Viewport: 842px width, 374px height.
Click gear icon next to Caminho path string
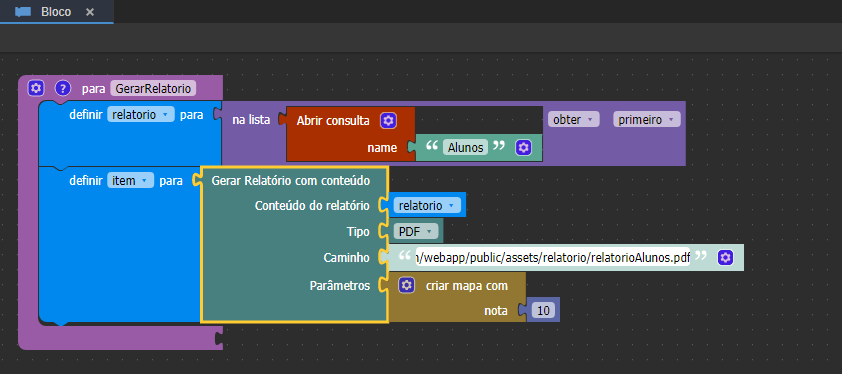(x=725, y=258)
